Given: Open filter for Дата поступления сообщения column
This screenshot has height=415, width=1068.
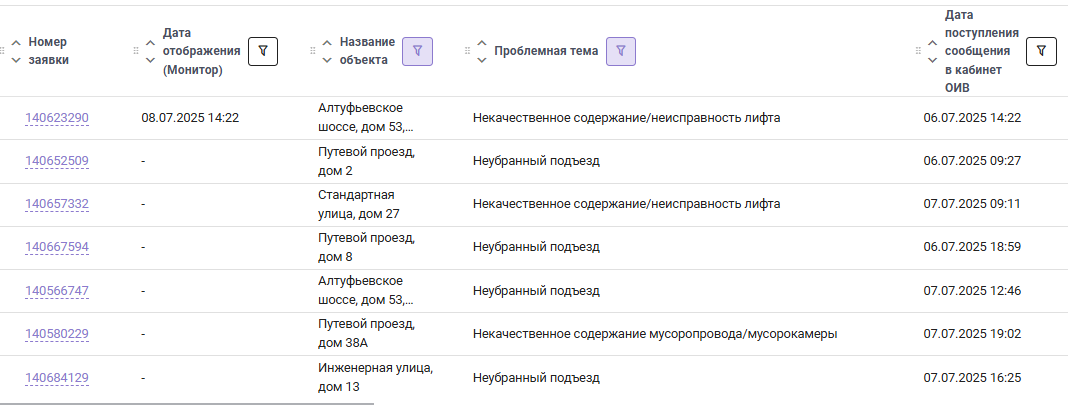Looking at the screenshot, I should [x=1041, y=51].
